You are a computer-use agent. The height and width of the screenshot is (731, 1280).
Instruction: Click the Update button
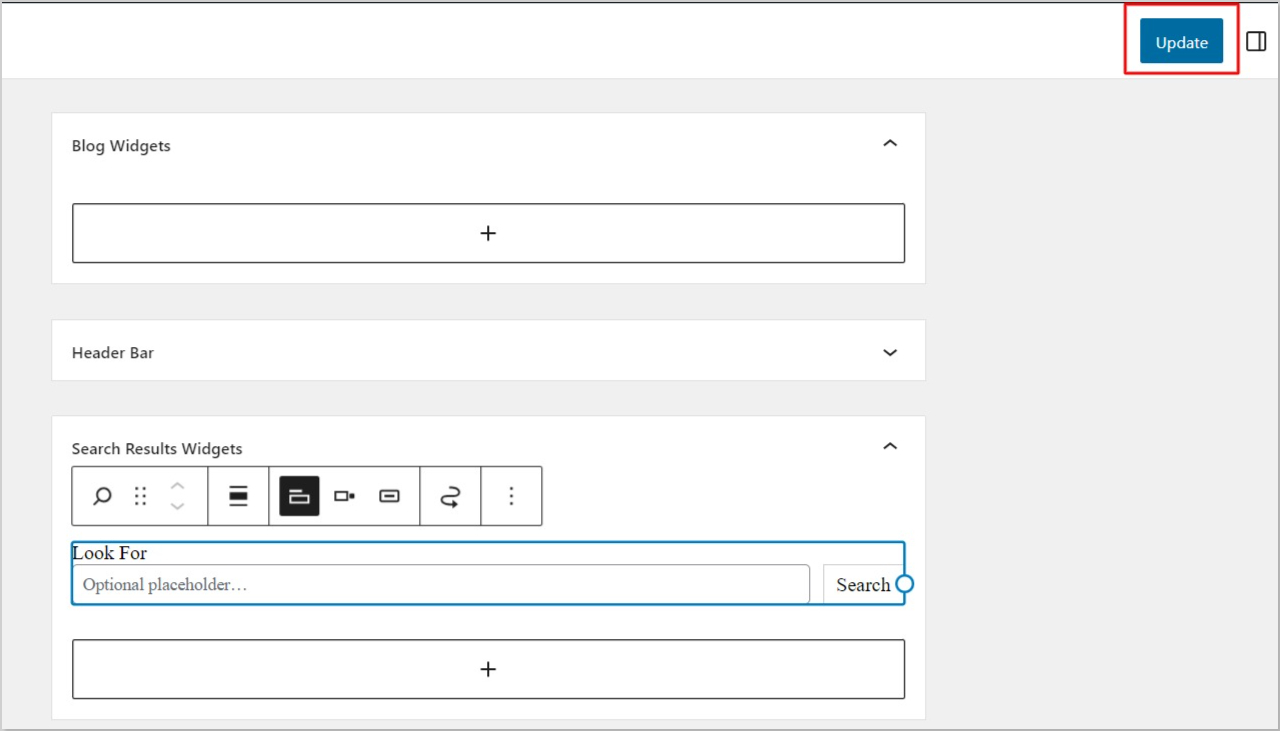tap(1180, 42)
